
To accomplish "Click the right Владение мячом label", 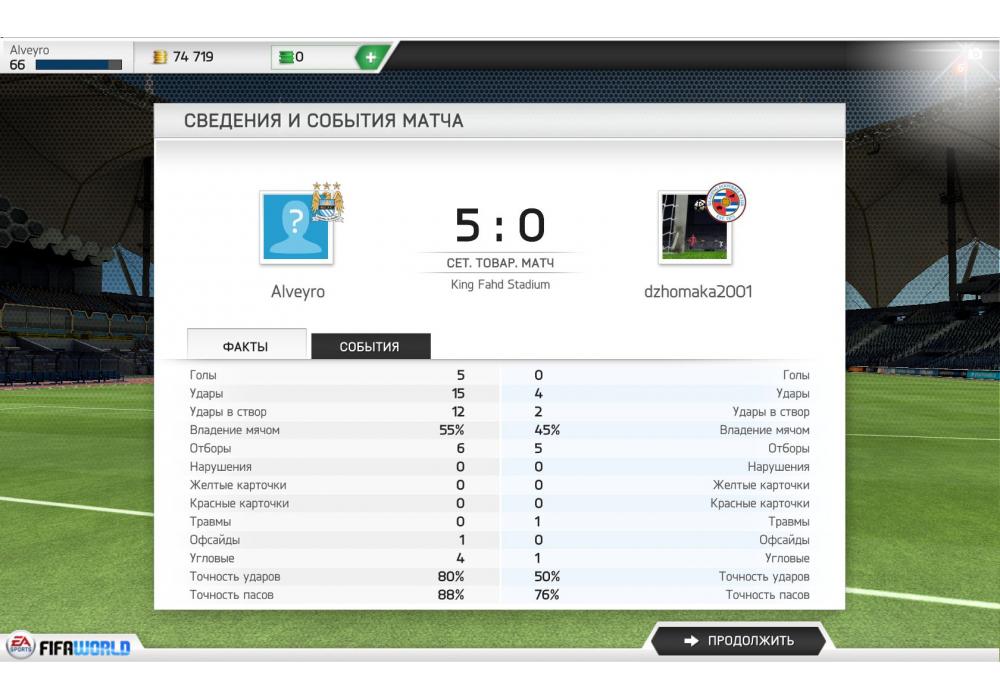I will click(x=765, y=430).
